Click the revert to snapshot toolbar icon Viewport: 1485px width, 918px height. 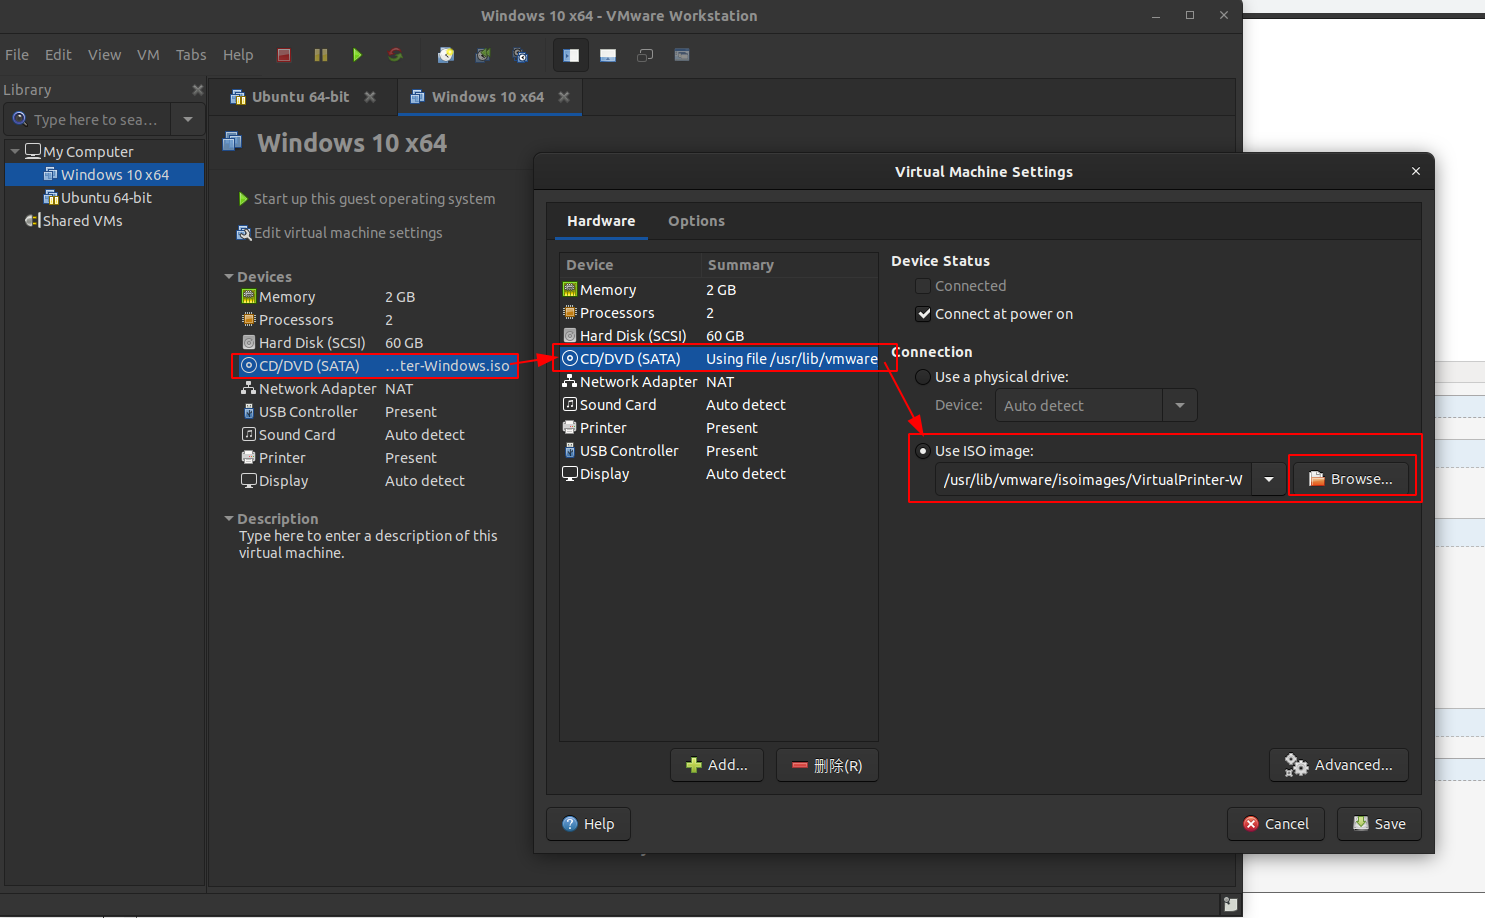tap(483, 55)
